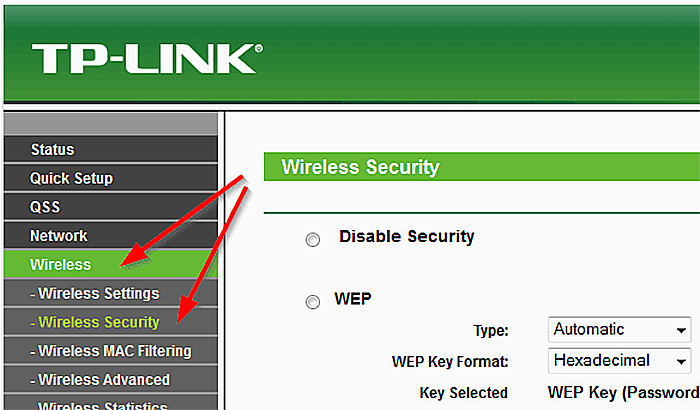
Task: Open Wireless MAC Filtering page
Action: point(111,351)
